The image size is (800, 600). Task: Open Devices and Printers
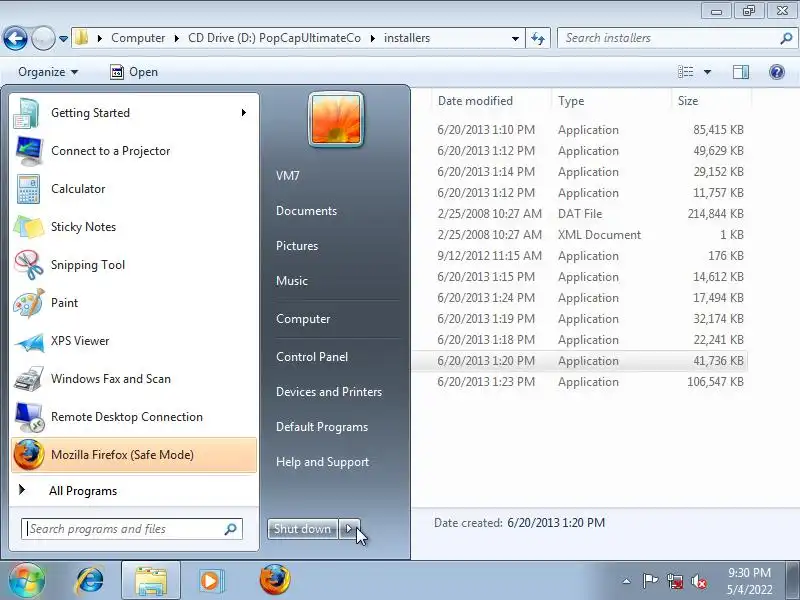329,392
